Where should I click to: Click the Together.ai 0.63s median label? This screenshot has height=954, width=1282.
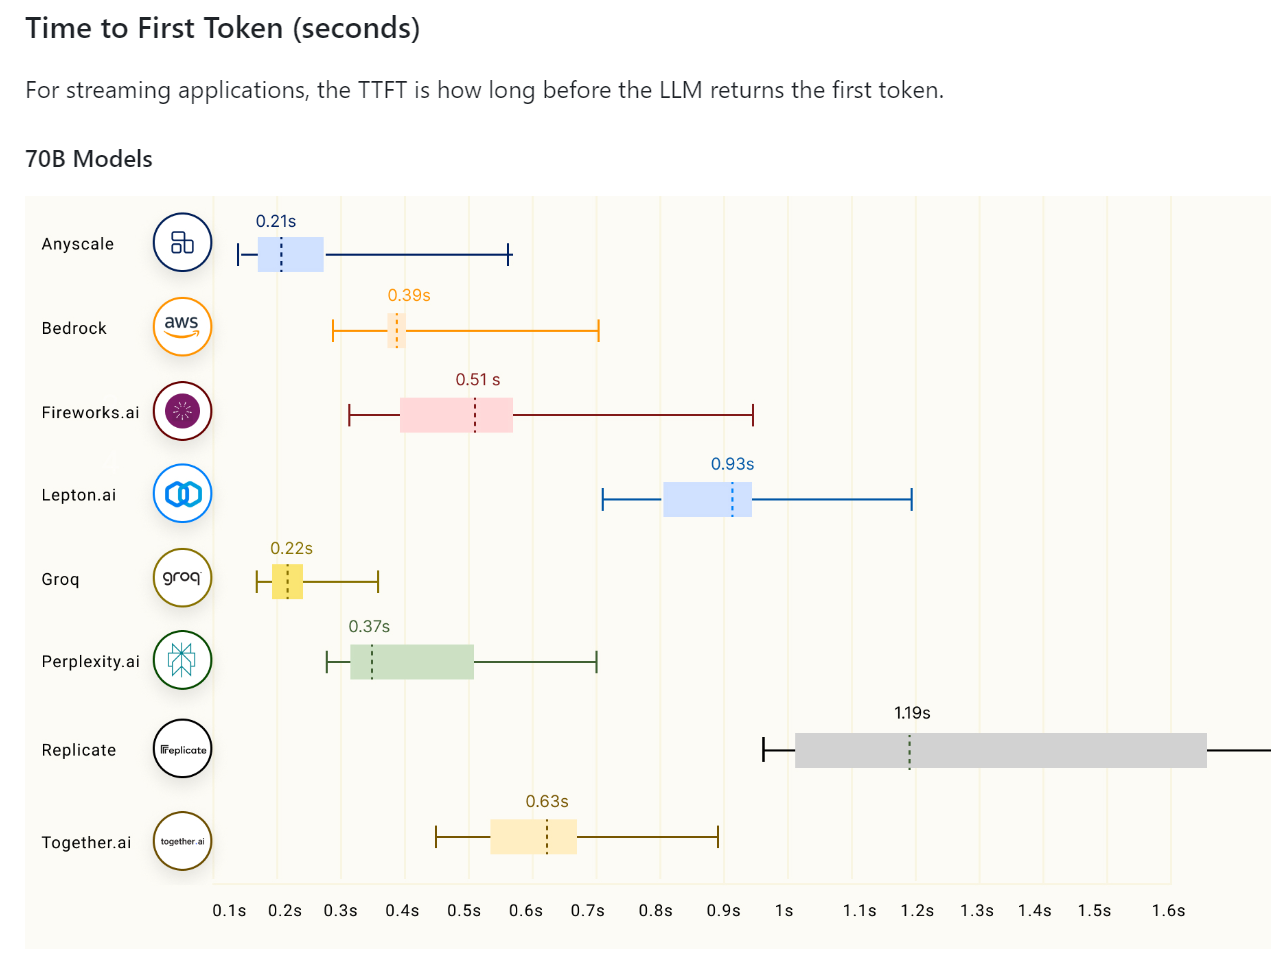(x=547, y=802)
